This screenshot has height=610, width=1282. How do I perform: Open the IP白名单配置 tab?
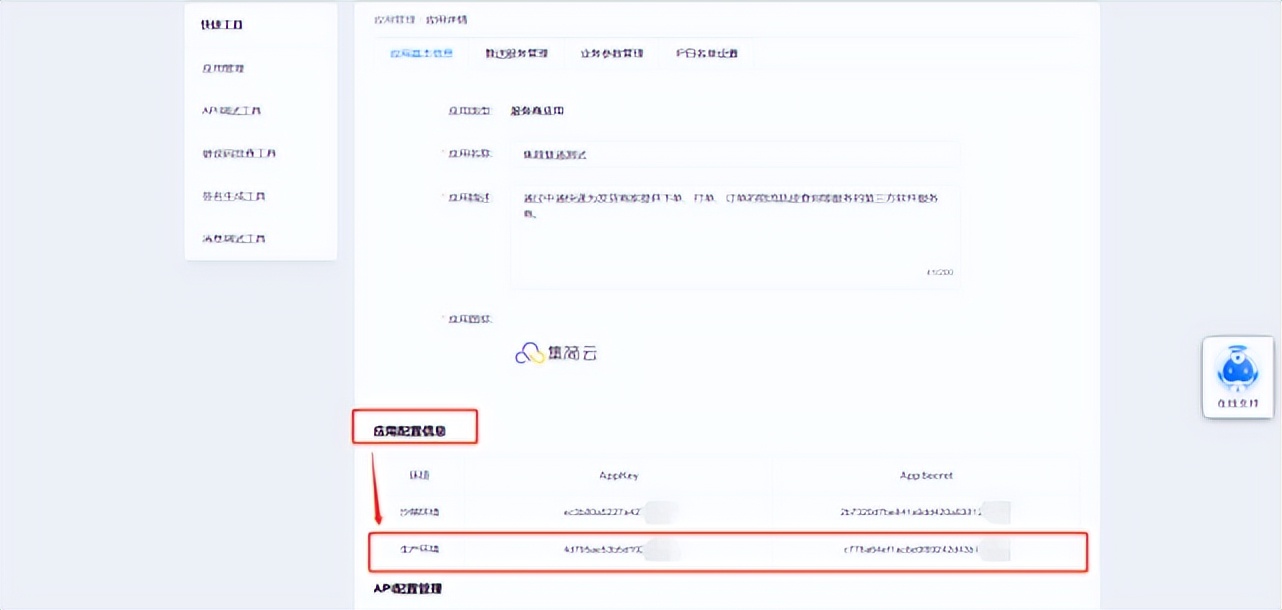point(705,54)
